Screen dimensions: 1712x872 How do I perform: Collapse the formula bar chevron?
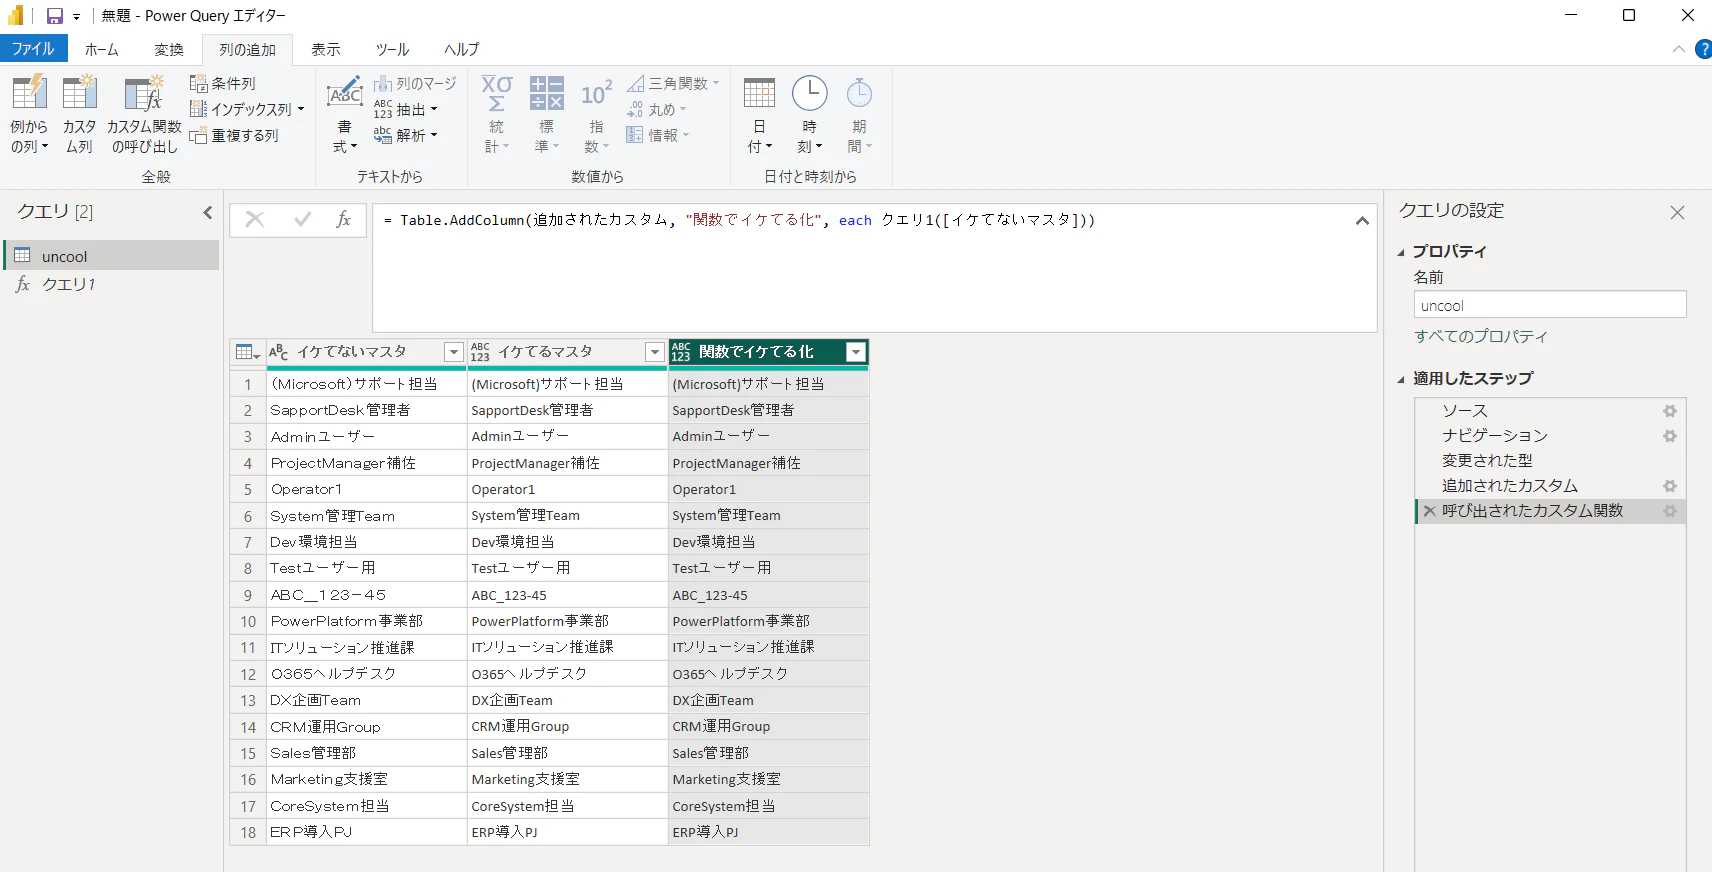pos(1362,221)
